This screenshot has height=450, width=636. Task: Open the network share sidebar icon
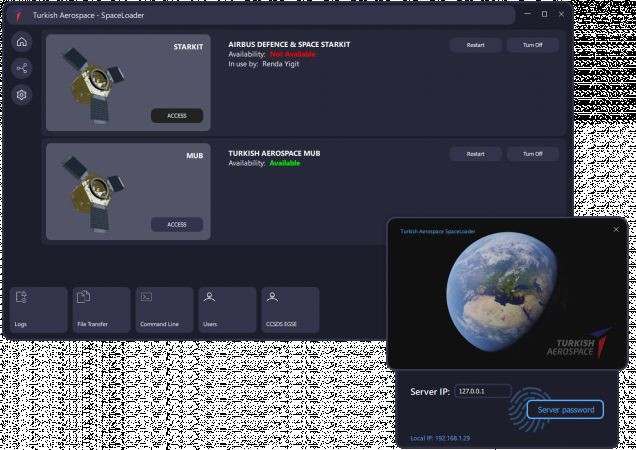(x=22, y=68)
